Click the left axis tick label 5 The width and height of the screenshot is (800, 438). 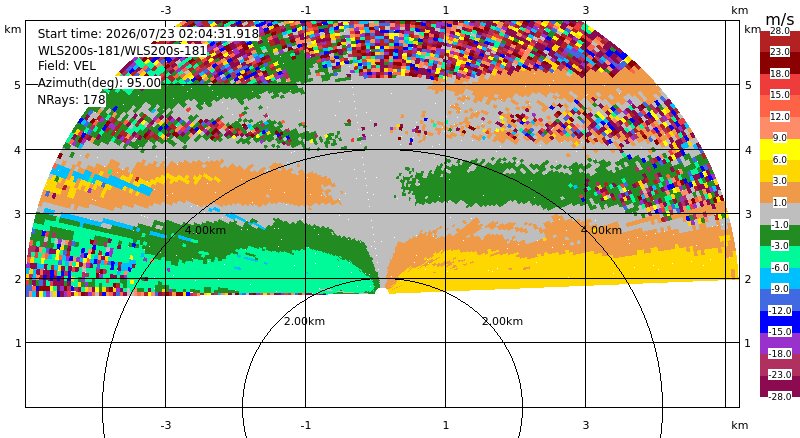click(18, 85)
